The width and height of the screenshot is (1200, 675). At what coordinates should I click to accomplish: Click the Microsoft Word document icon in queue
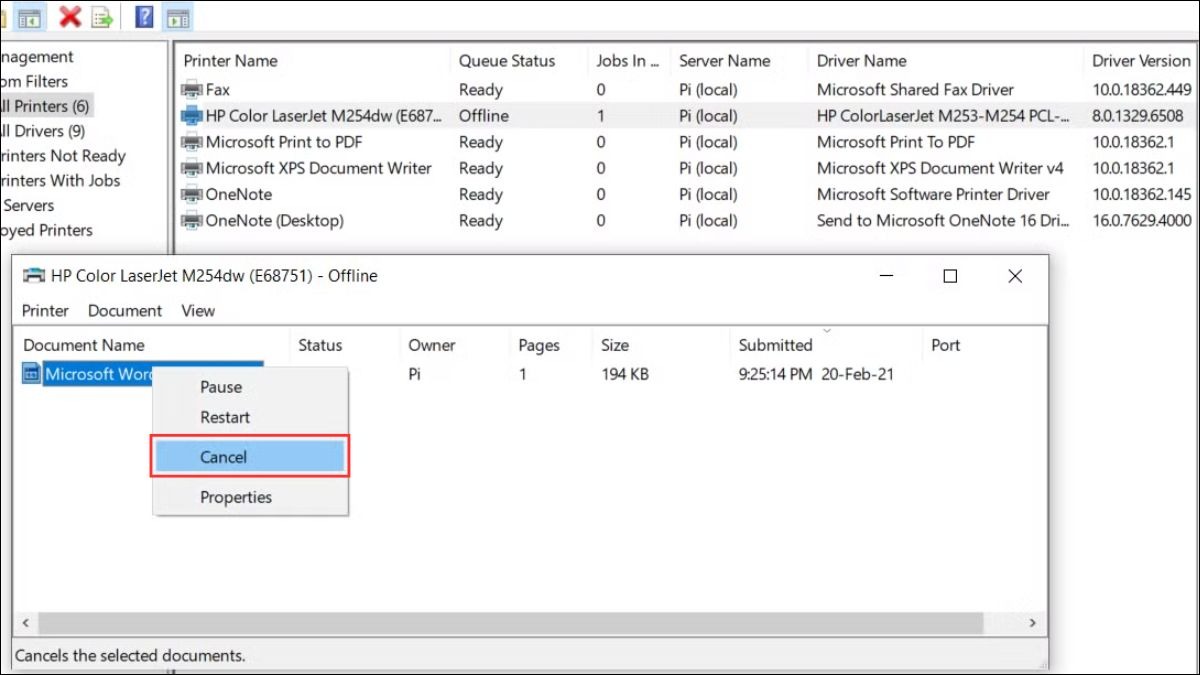pos(32,374)
